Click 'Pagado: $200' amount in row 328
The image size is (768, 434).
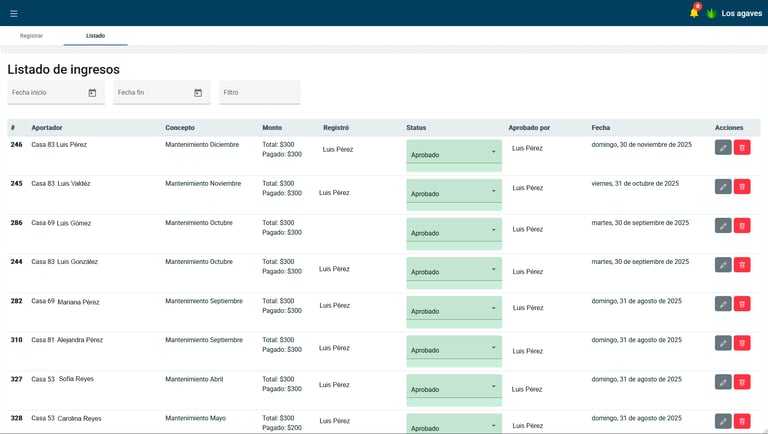click(282, 428)
